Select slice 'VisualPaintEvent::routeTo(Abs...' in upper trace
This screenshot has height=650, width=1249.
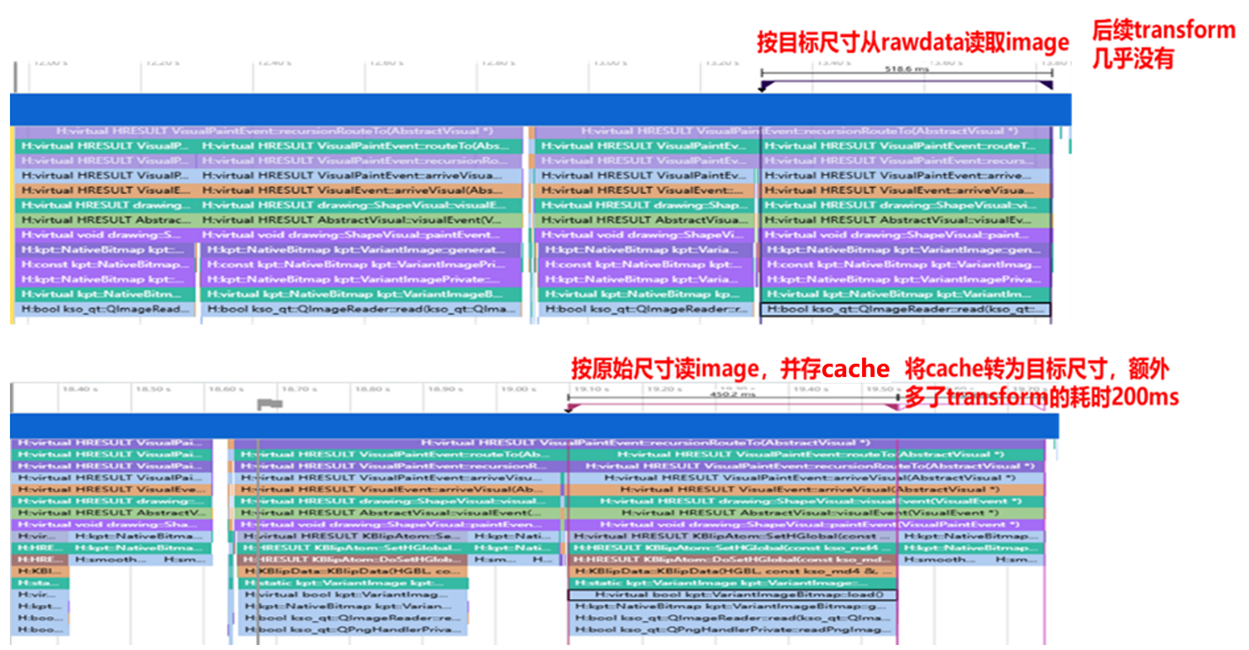[x=361, y=146]
